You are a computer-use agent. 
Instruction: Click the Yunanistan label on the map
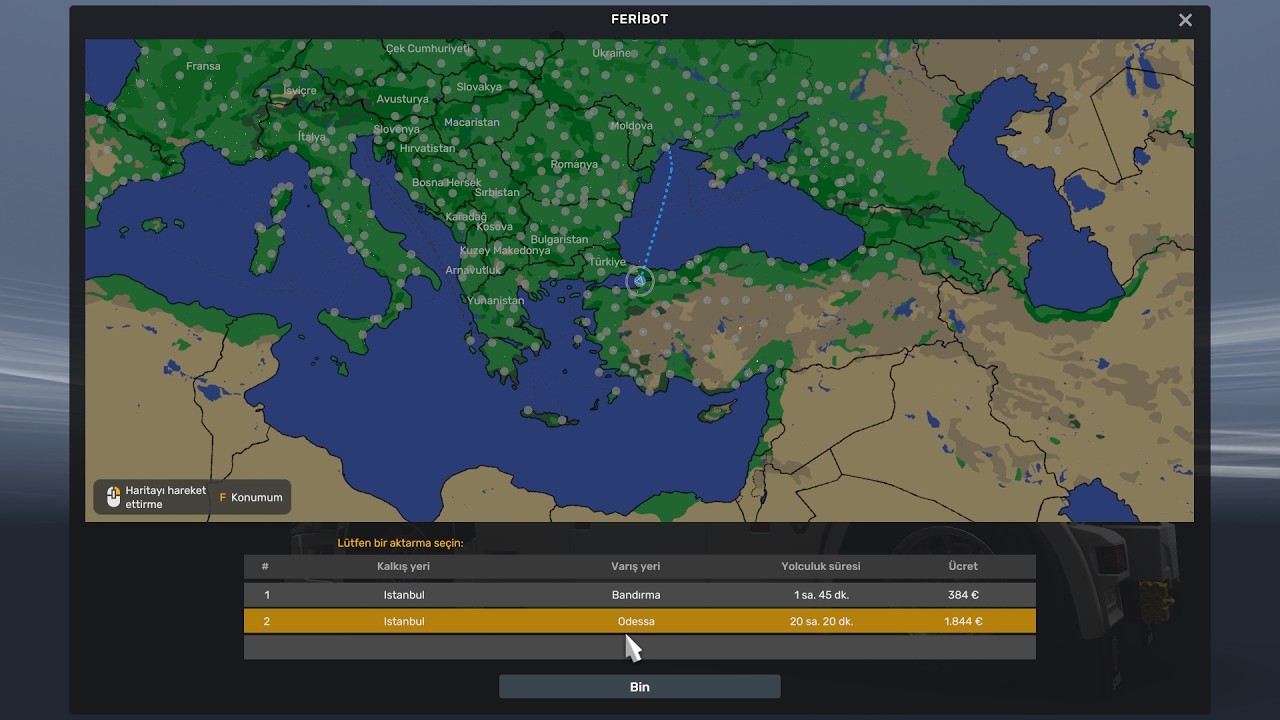495,300
